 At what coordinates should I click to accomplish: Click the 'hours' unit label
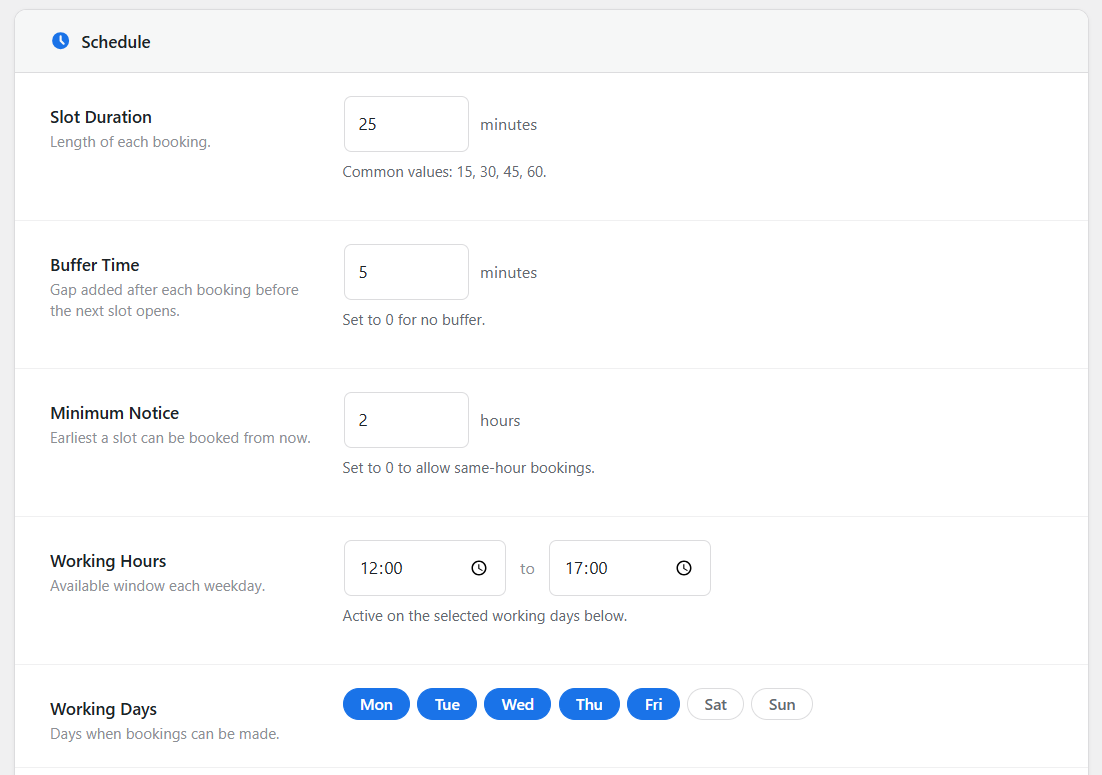pos(500,420)
